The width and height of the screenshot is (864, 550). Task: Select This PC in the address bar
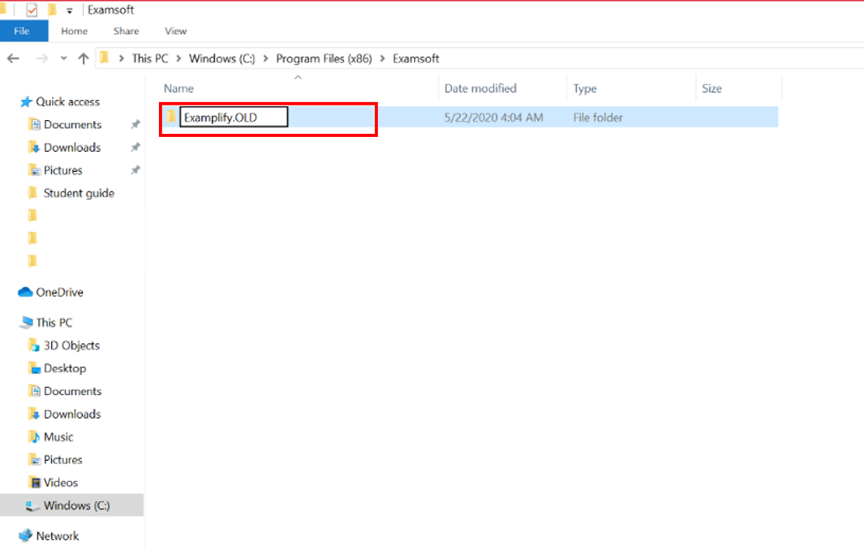pyautogui.click(x=150, y=58)
